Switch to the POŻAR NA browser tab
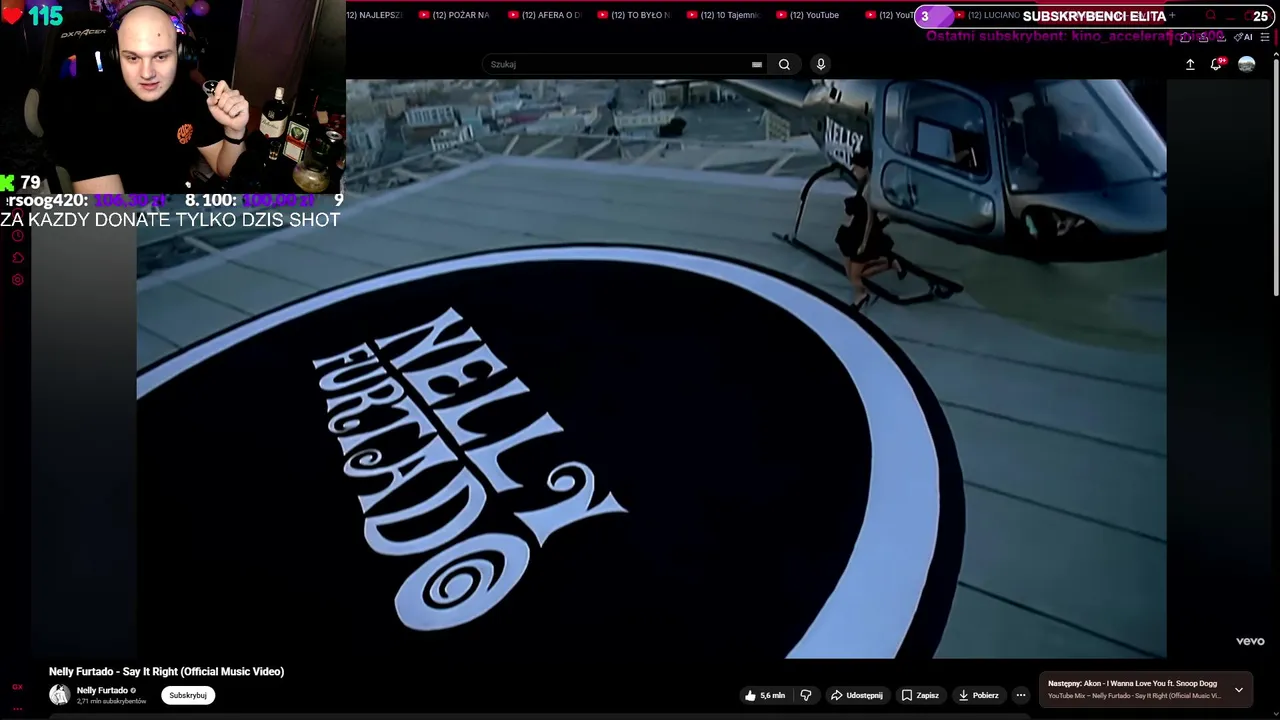The width and height of the screenshot is (1280, 720). click(454, 15)
